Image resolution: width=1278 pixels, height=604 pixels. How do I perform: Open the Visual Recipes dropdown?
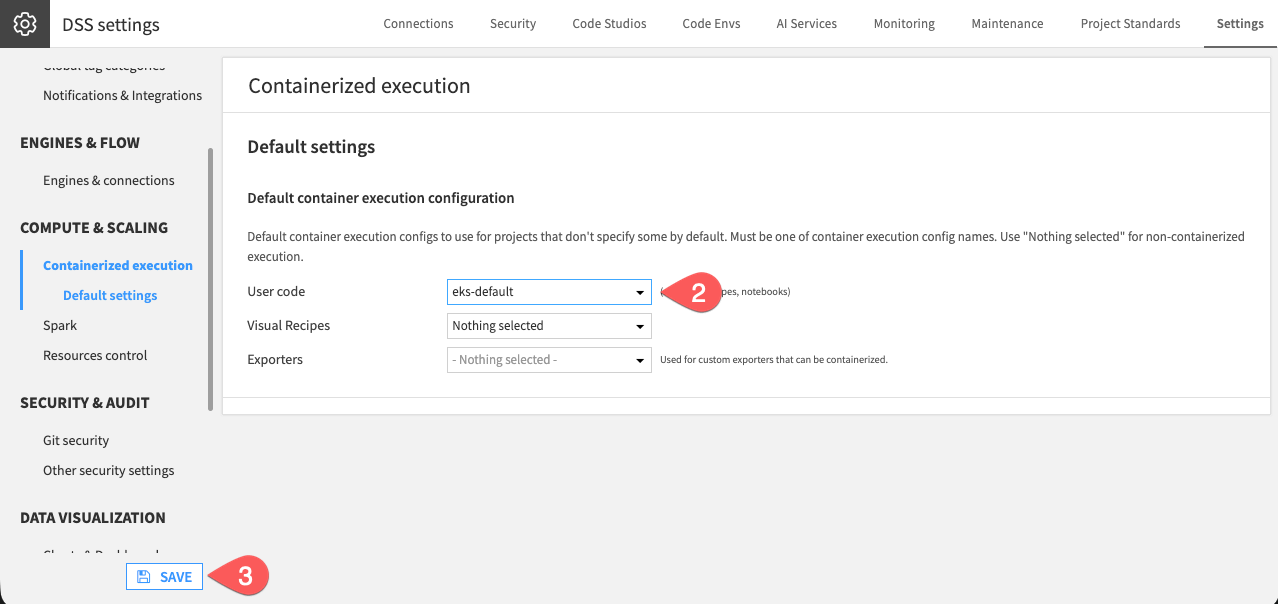(x=549, y=326)
